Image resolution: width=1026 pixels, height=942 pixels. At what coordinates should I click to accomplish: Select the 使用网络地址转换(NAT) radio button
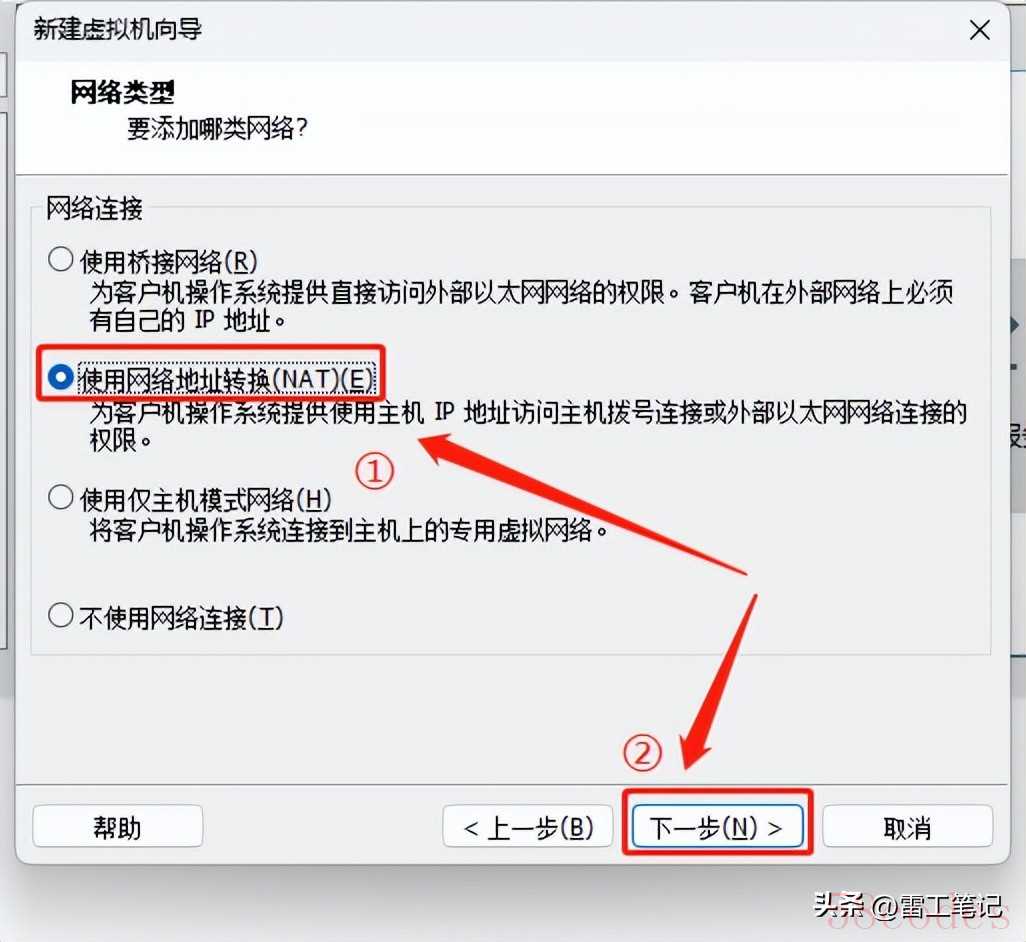pos(61,377)
